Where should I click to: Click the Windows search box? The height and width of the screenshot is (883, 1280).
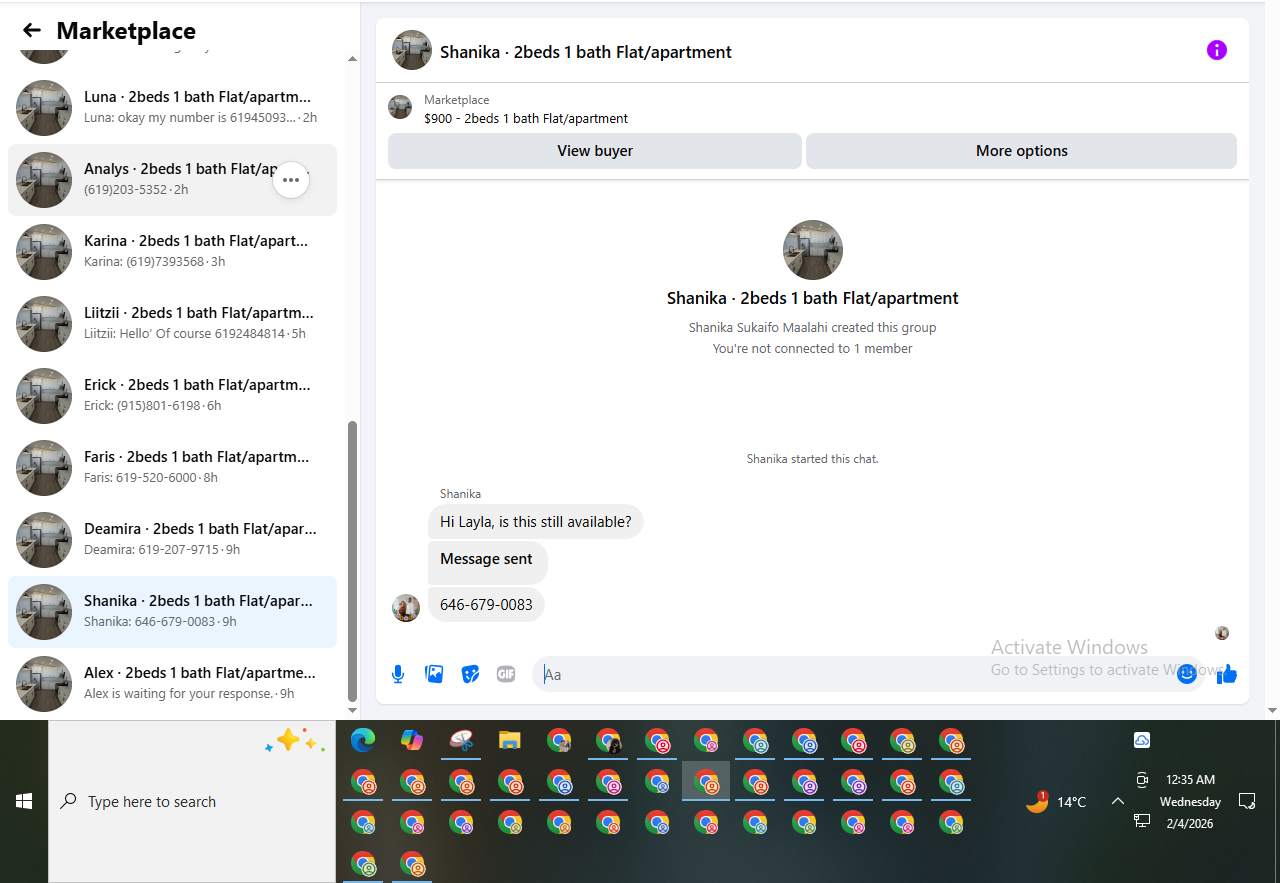[x=190, y=801]
